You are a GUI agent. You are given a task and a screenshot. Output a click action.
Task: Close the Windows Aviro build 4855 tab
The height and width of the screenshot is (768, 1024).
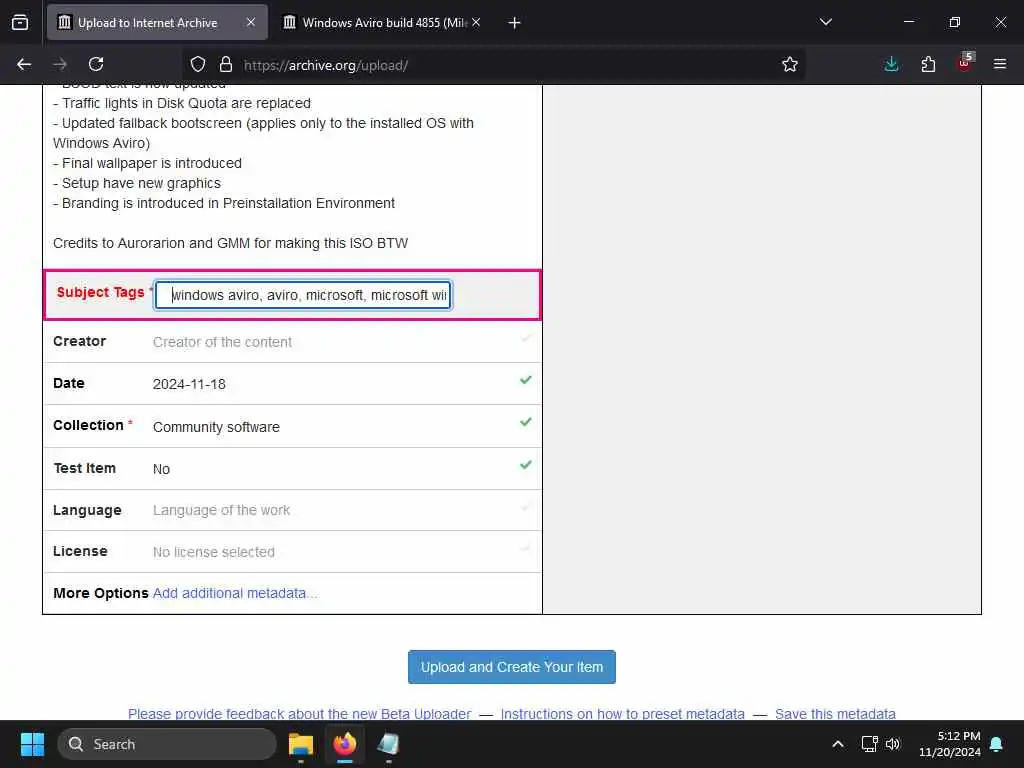pos(476,22)
